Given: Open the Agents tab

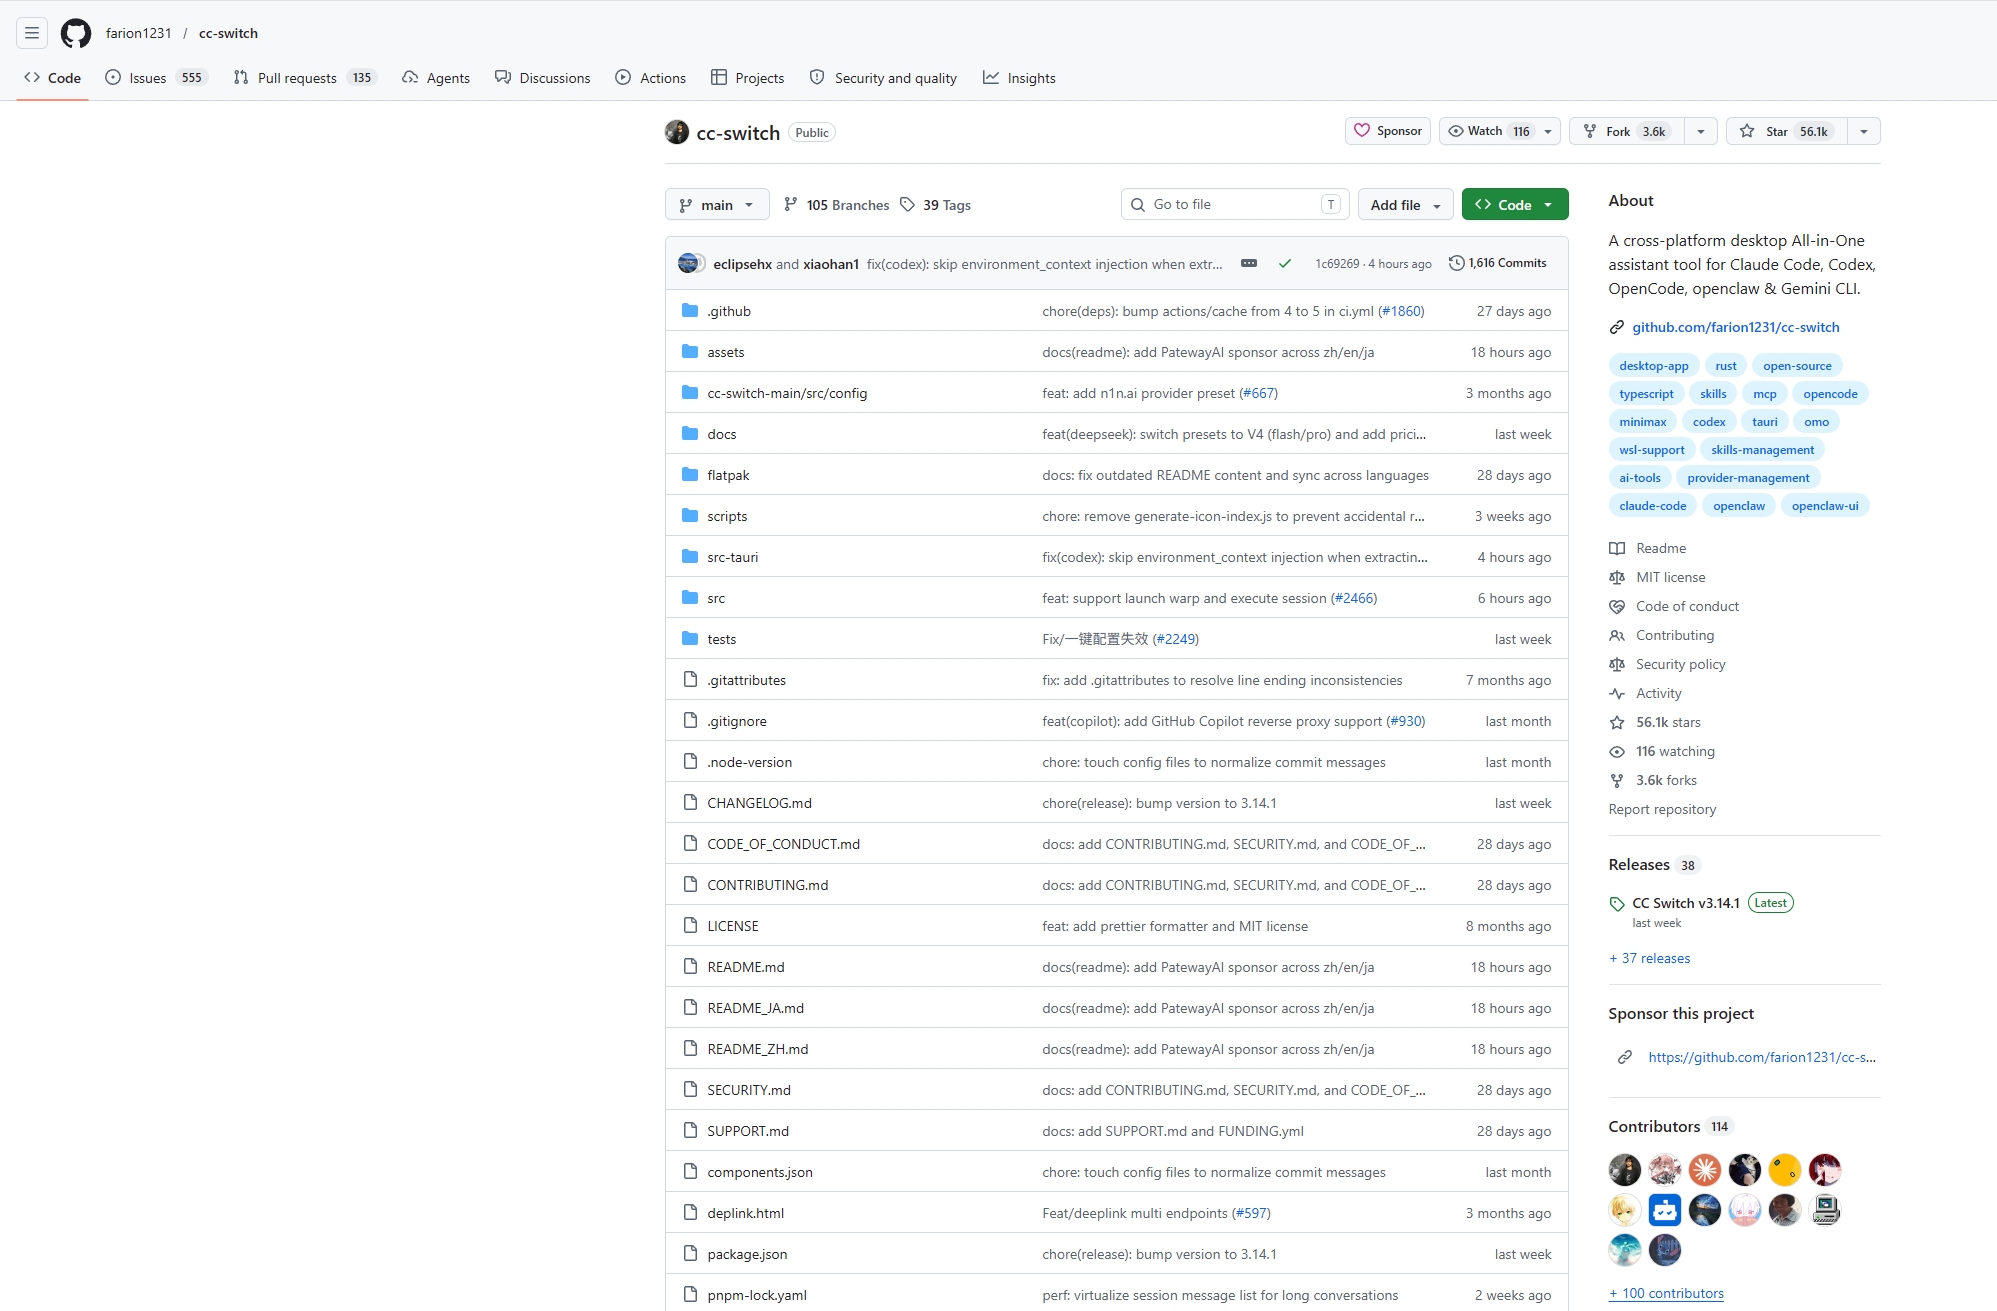Looking at the screenshot, I should point(436,77).
